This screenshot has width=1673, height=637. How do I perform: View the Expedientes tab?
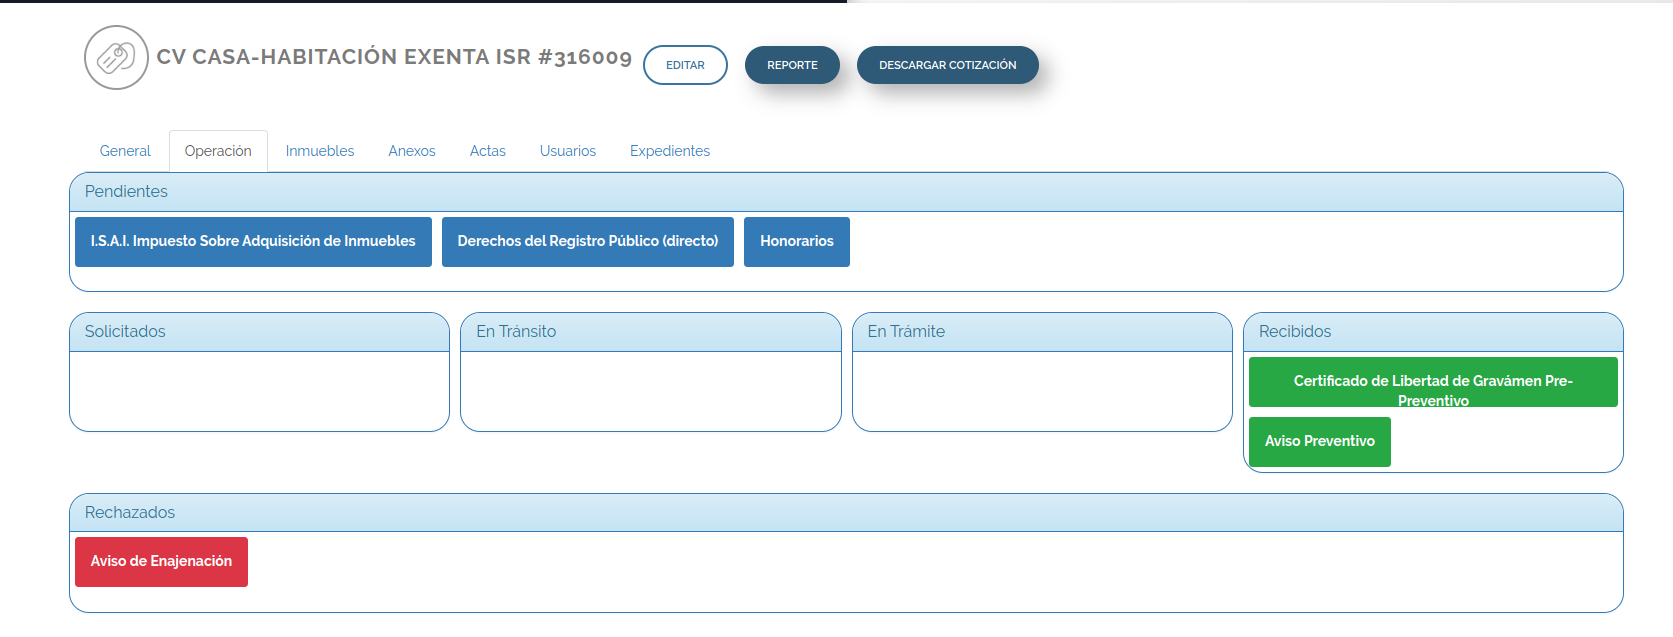(x=670, y=151)
